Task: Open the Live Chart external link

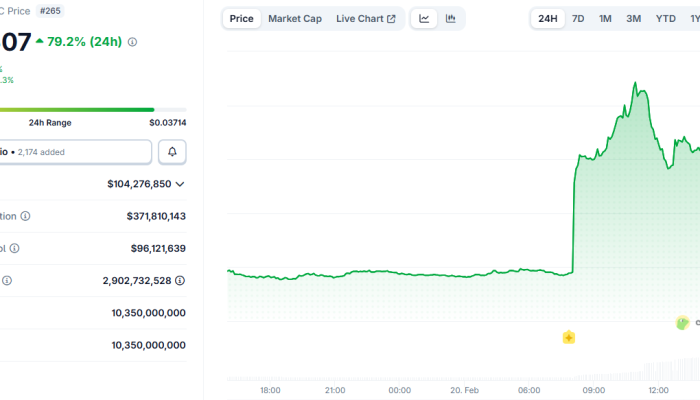Action: [365, 19]
